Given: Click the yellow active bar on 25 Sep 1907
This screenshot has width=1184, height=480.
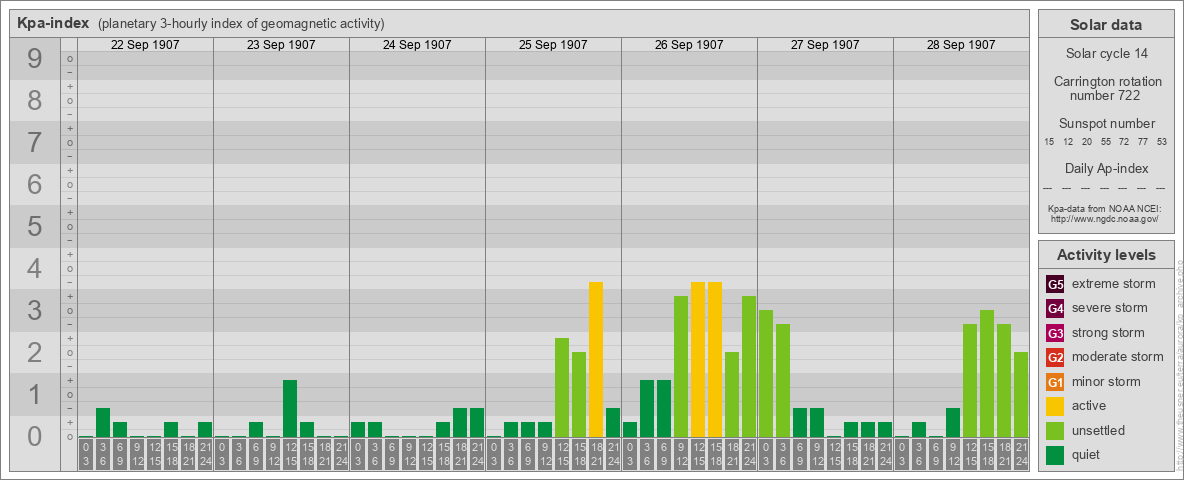Looking at the screenshot, I should click(596, 359).
